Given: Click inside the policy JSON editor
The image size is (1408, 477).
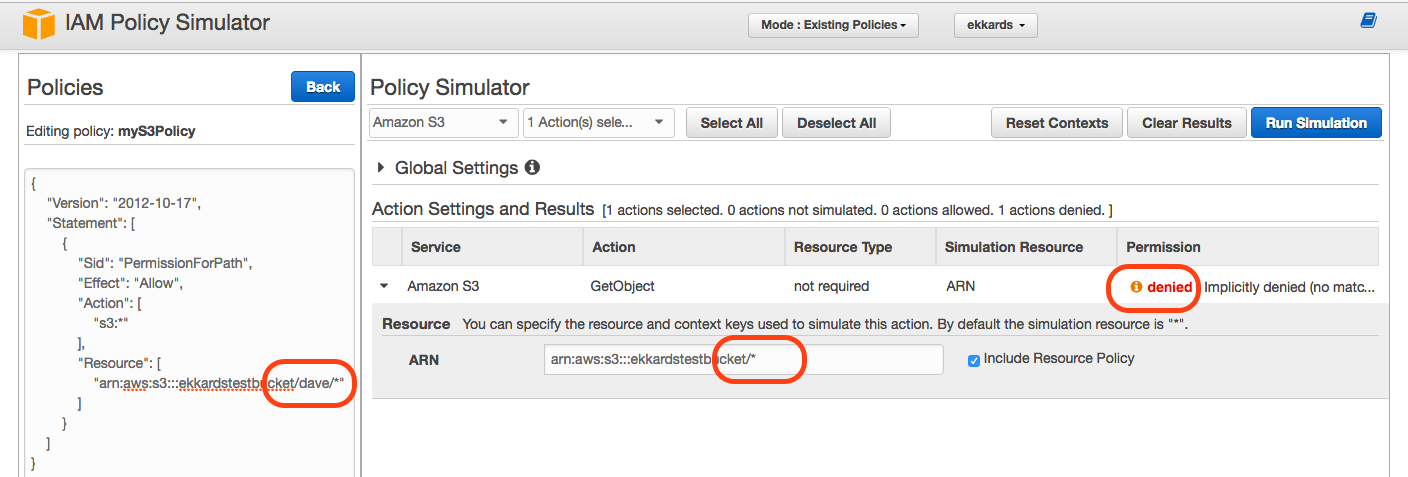Looking at the screenshot, I should coord(190,322).
